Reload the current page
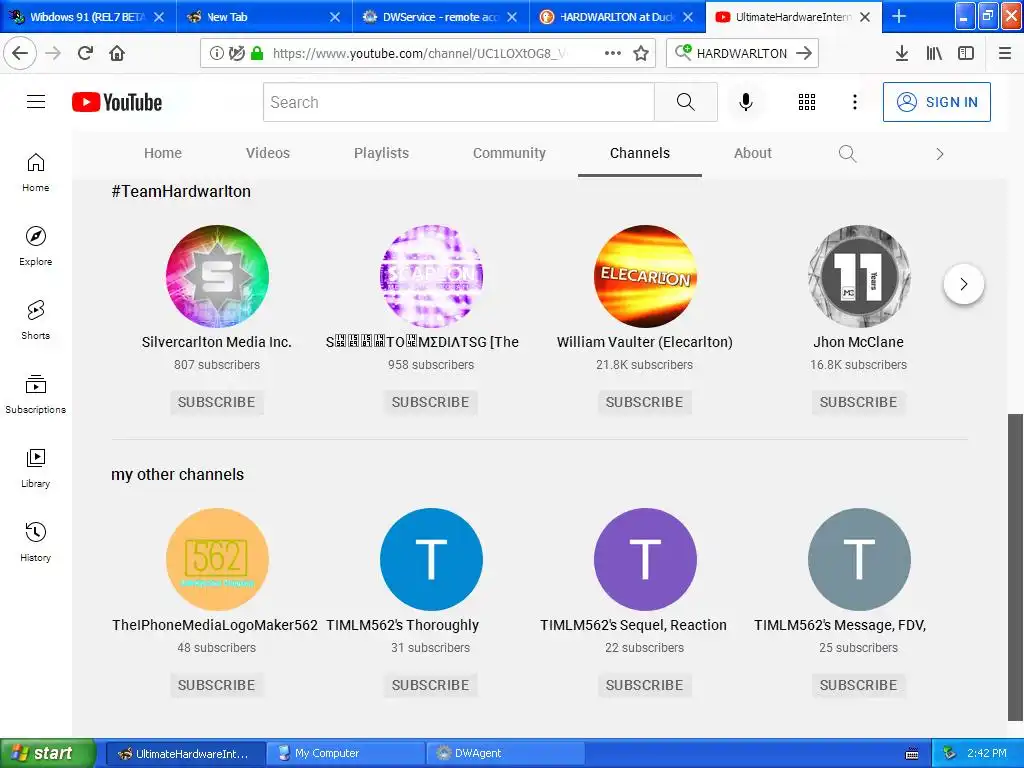 pos(85,53)
